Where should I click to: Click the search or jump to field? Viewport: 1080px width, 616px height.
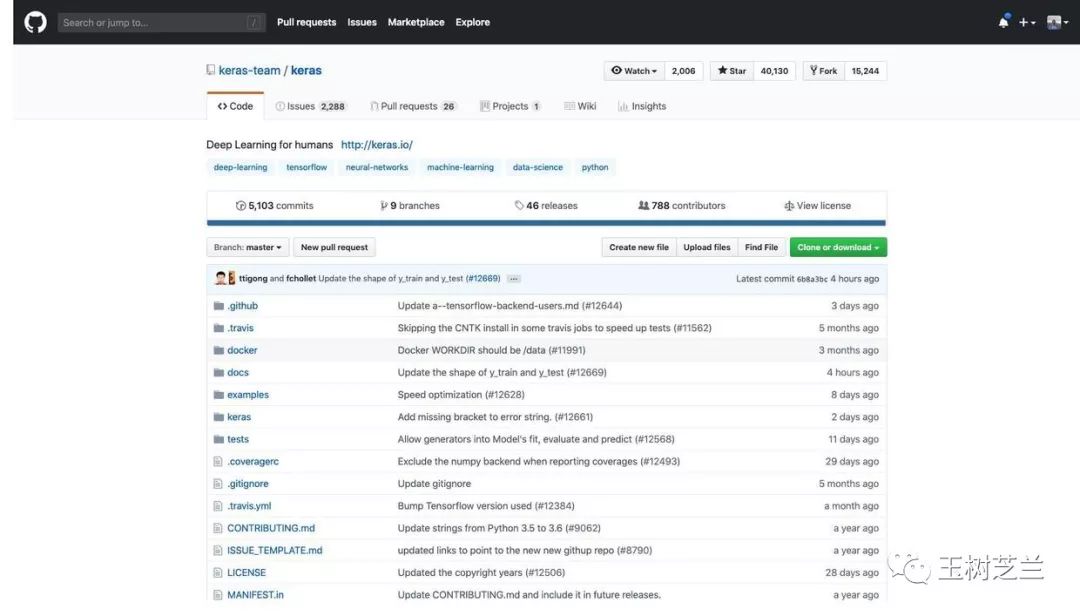[x=161, y=22]
